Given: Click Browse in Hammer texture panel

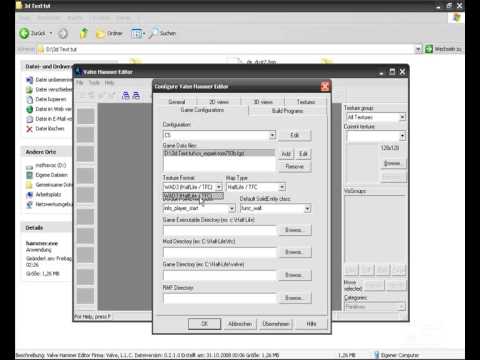Looking at the screenshot, I should click(x=392, y=163).
